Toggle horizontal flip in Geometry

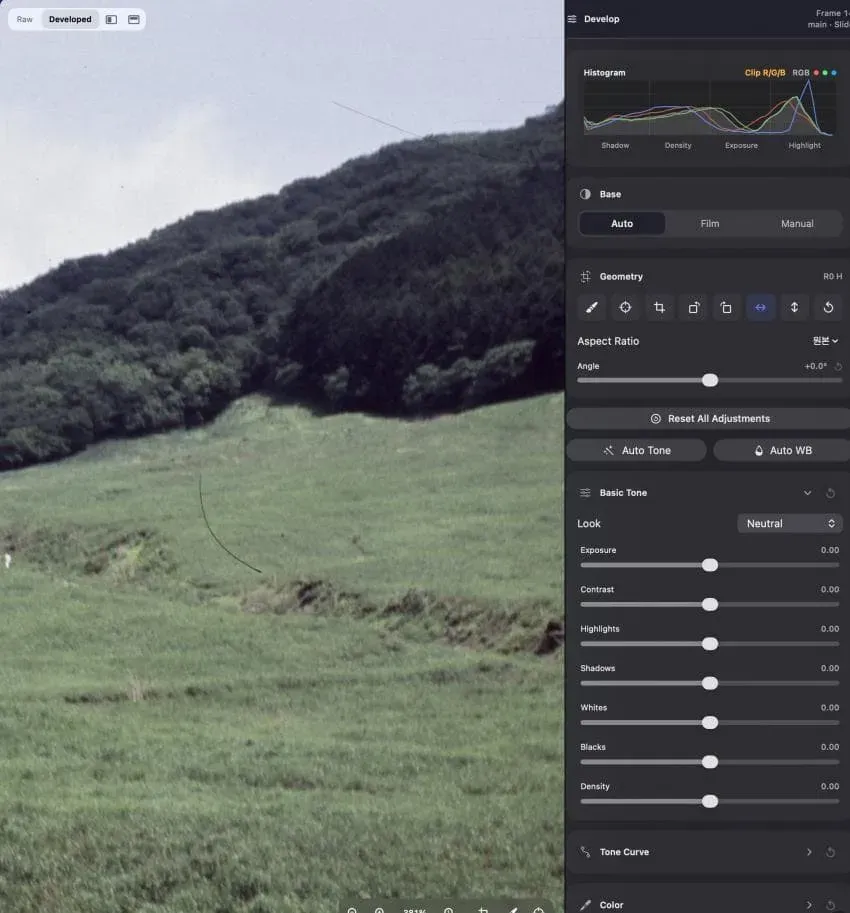tap(760, 307)
